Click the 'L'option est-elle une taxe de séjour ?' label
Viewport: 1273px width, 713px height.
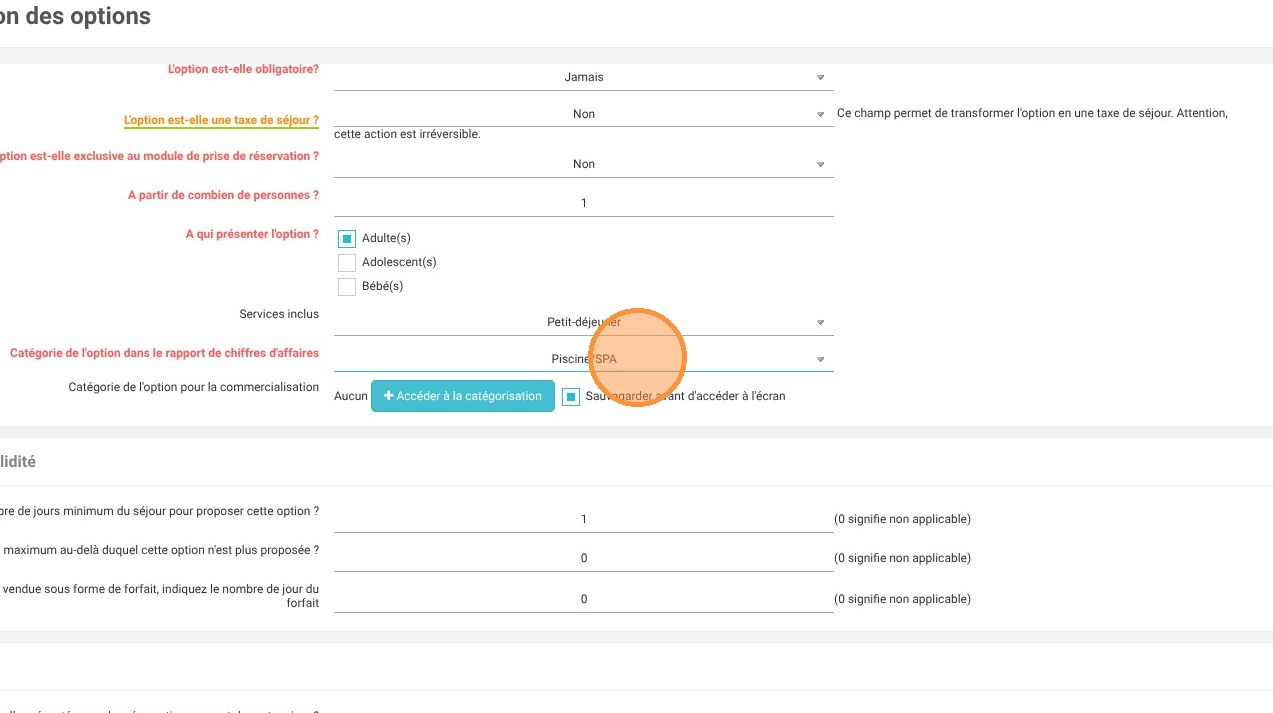221,120
